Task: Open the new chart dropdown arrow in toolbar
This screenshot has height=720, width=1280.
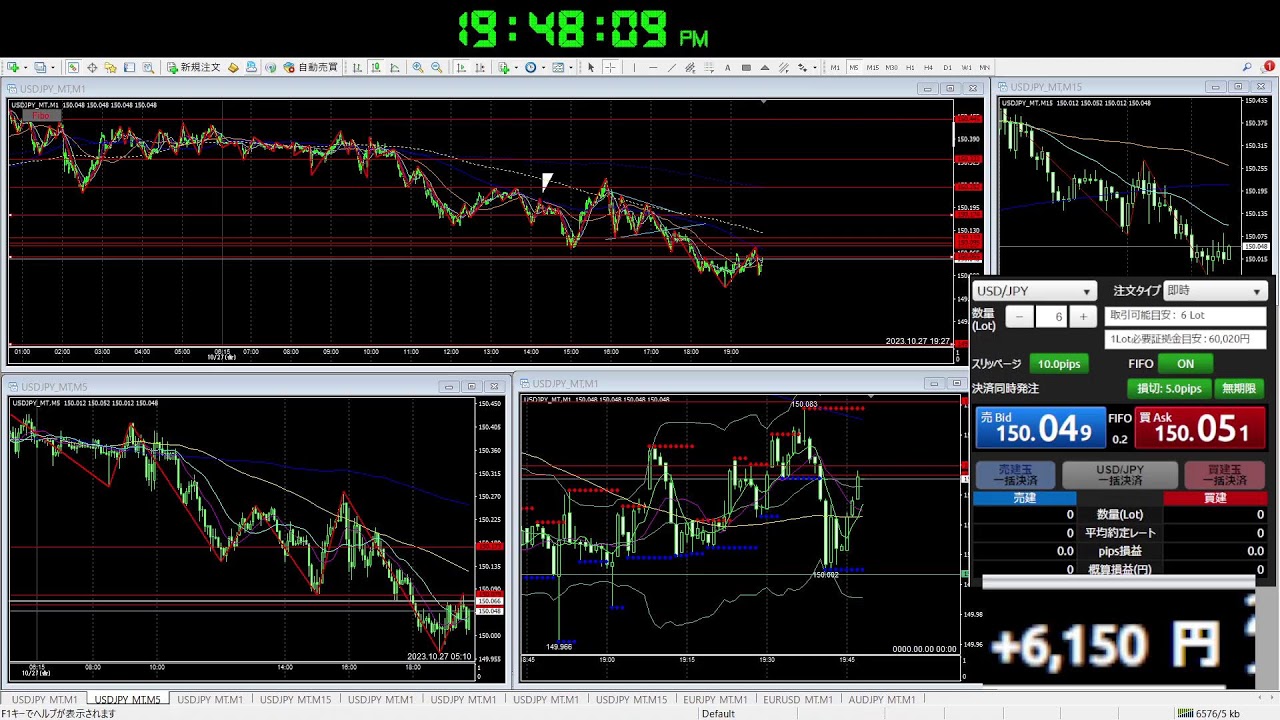Action: pos(25,68)
